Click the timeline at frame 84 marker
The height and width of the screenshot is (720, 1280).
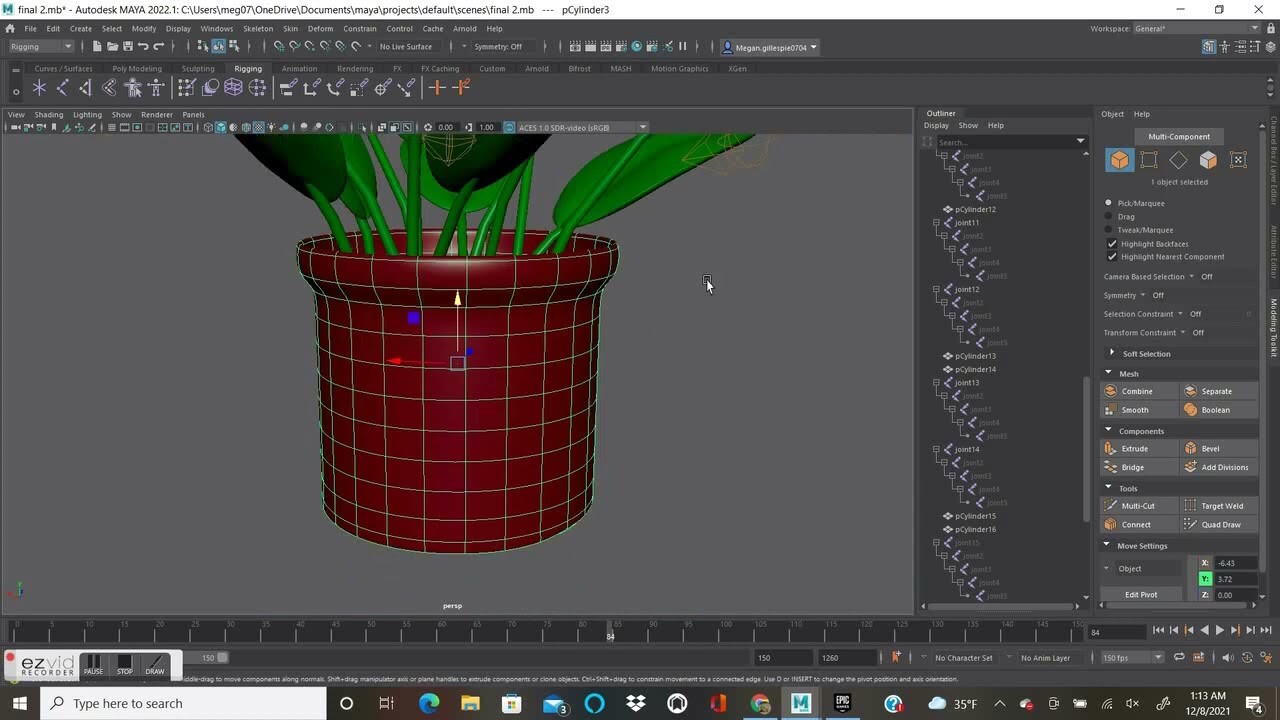click(610, 630)
